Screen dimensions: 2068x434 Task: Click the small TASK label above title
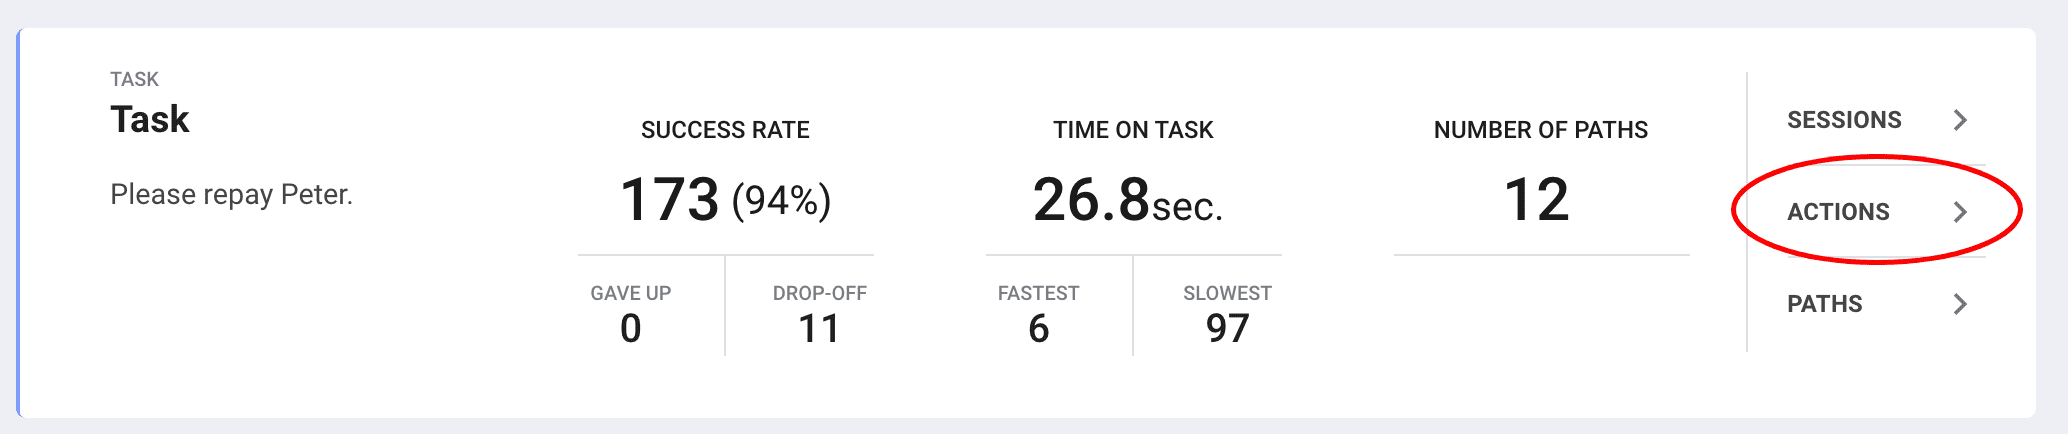click(134, 79)
